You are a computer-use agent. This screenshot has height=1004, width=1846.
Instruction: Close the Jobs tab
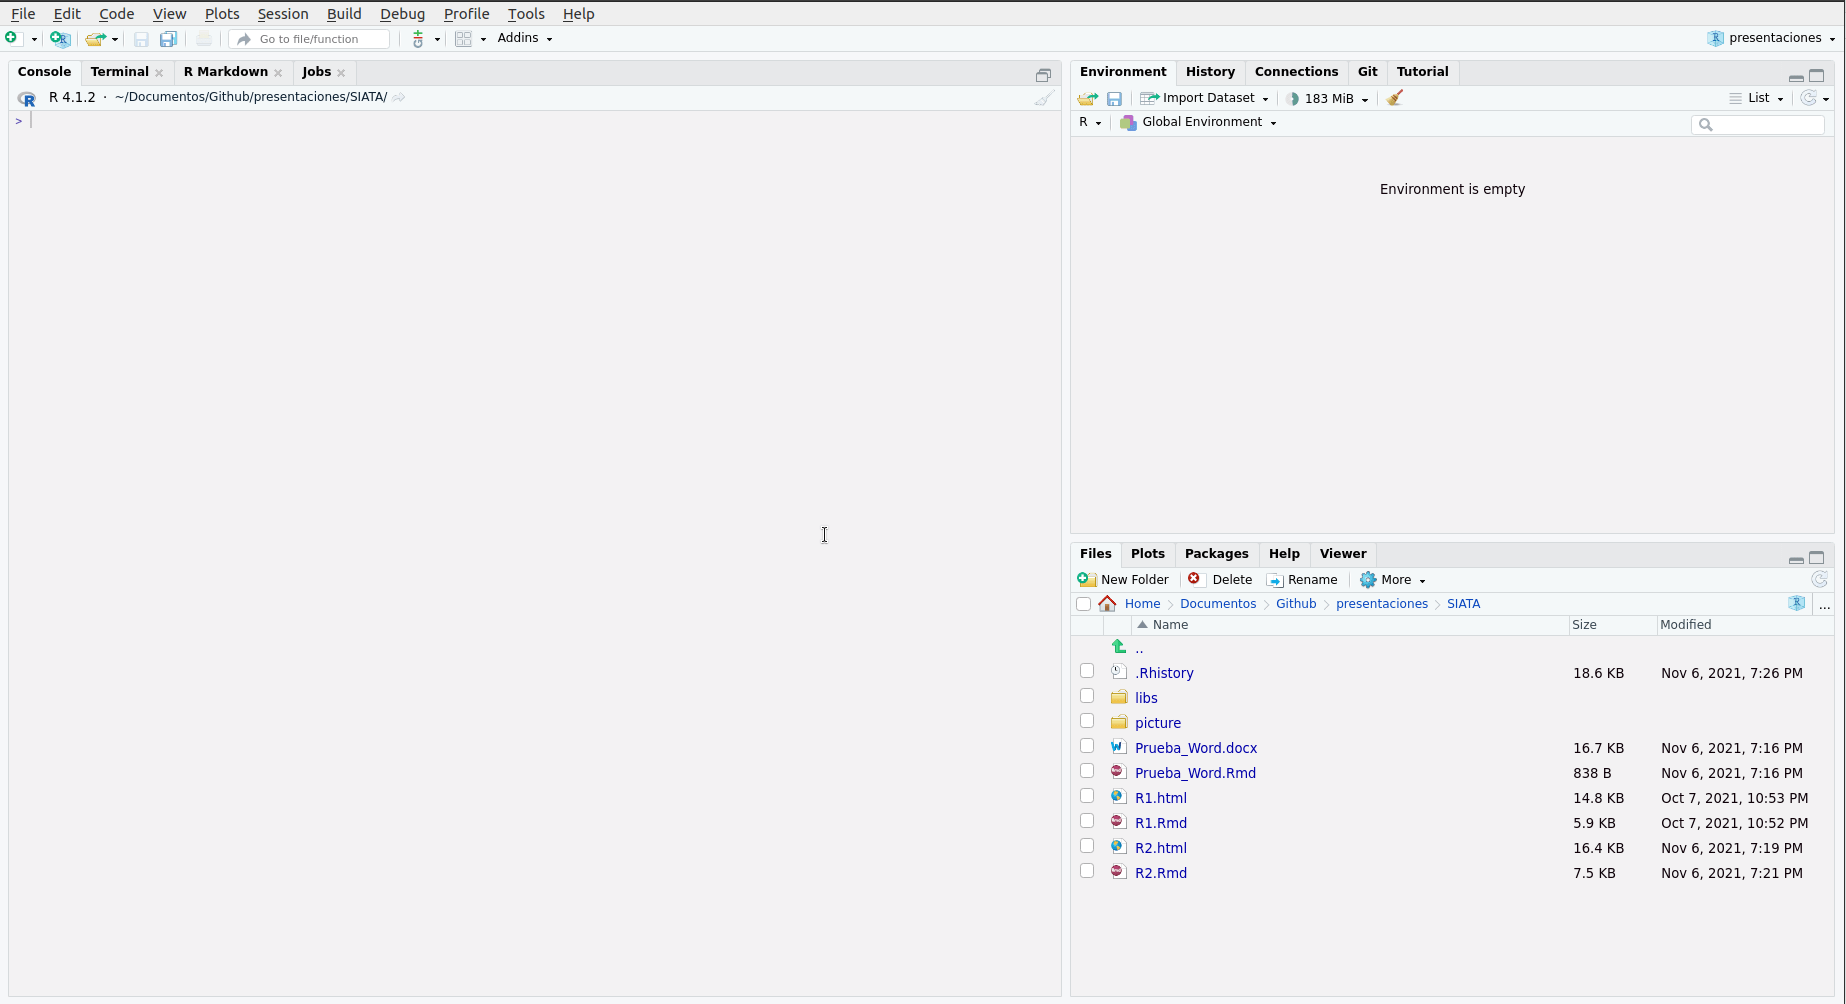point(341,73)
